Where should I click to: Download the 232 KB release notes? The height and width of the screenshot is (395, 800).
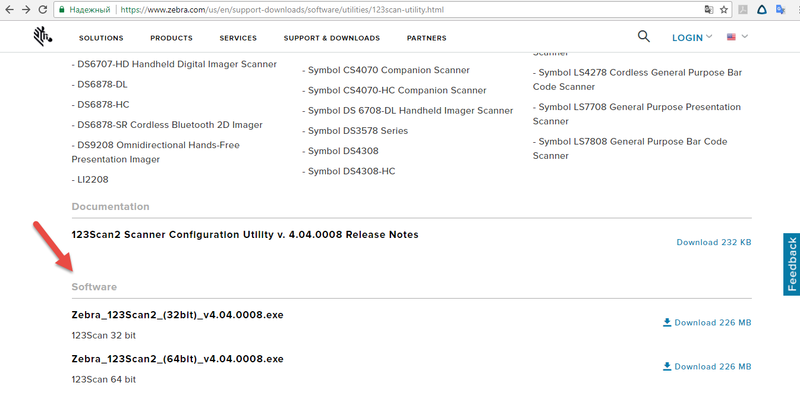[x=714, y=242]
